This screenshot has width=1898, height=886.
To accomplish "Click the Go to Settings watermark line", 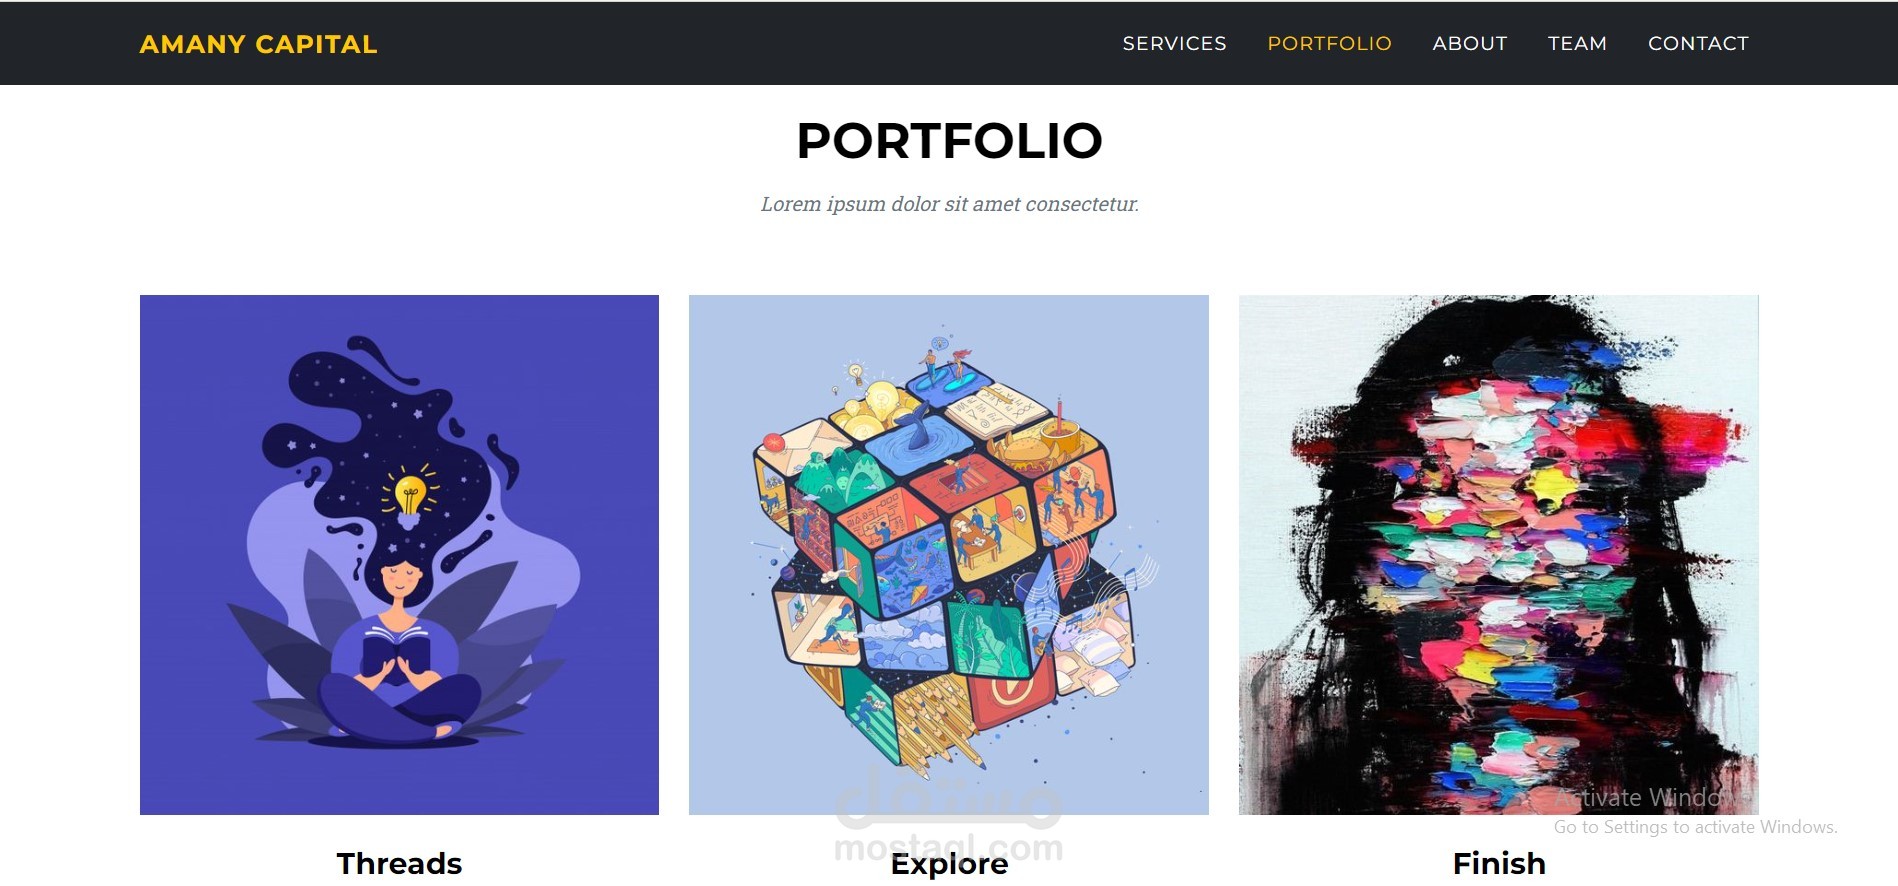I will pyautogui.click(x=1695, y=827).
